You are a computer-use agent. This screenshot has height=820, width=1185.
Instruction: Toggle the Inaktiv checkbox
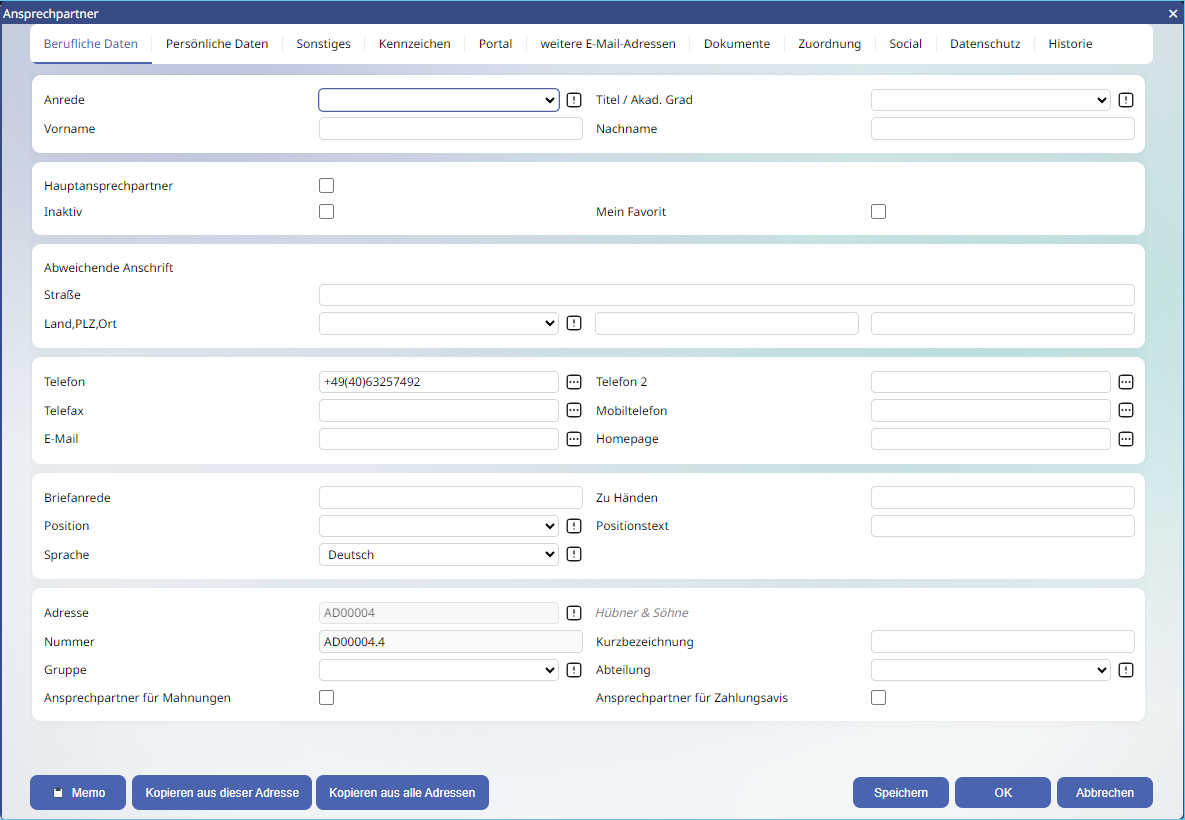[326, 212]
